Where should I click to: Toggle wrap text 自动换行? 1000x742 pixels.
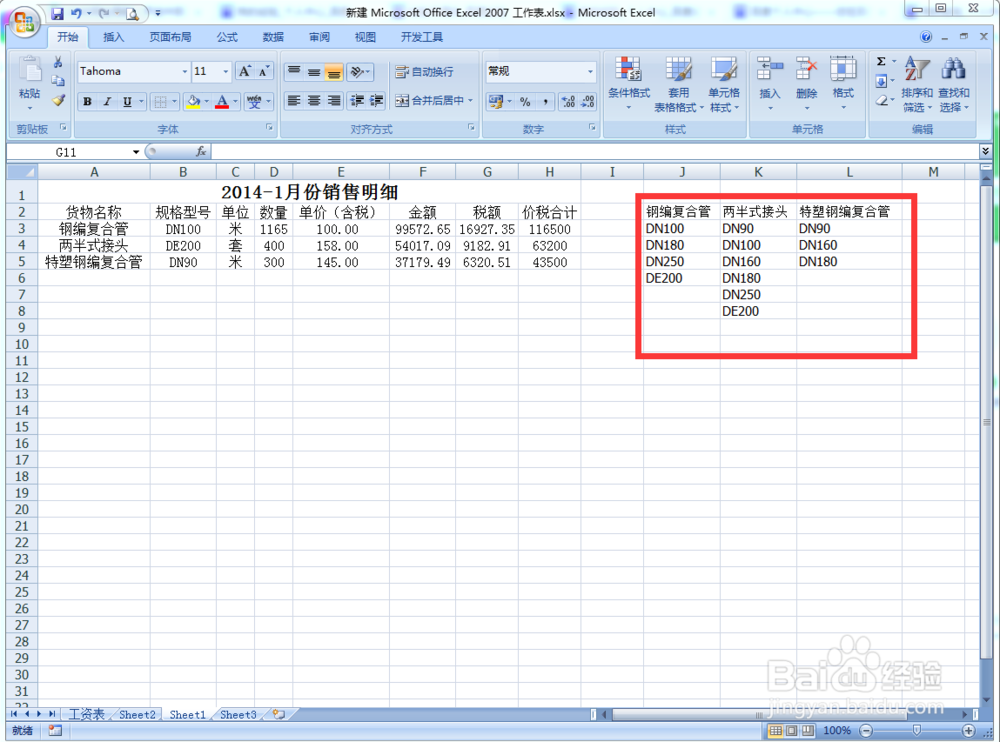(424, 71)
